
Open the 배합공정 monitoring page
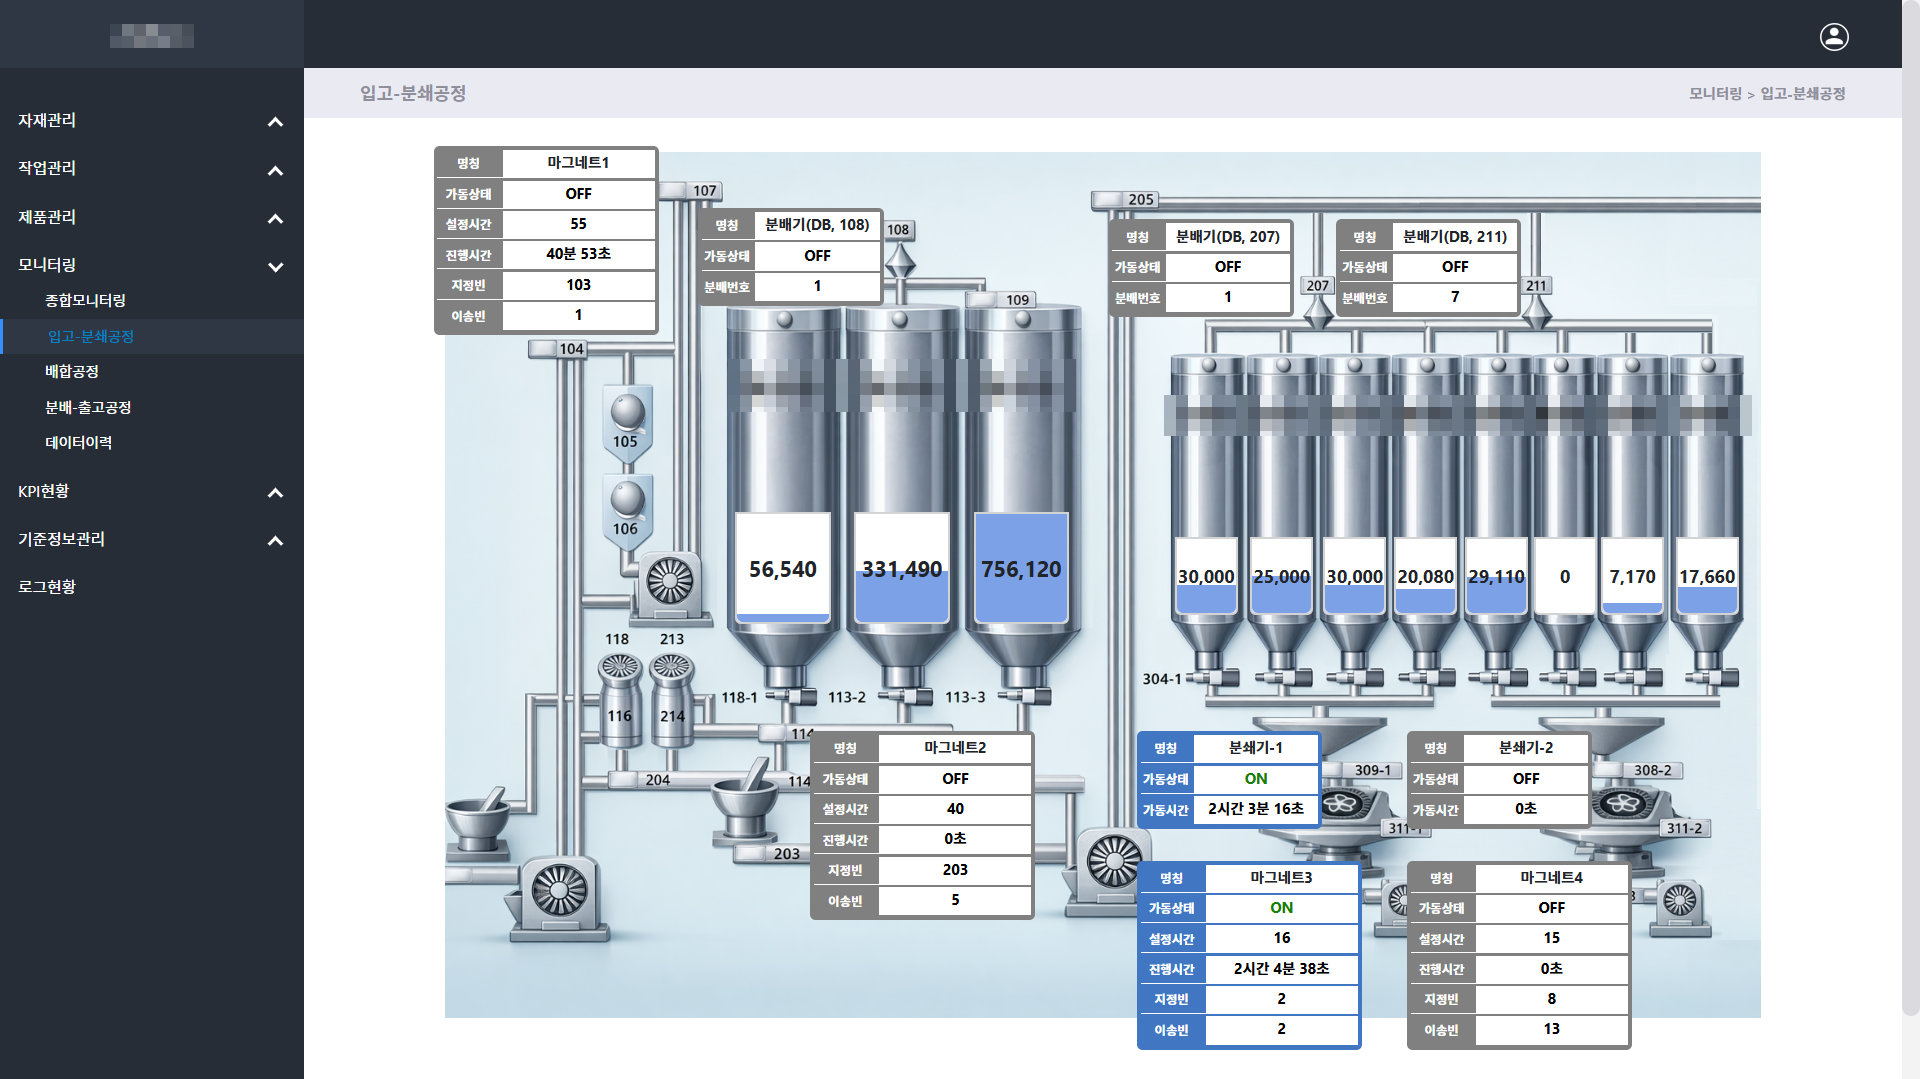click(x=72, y=372)
